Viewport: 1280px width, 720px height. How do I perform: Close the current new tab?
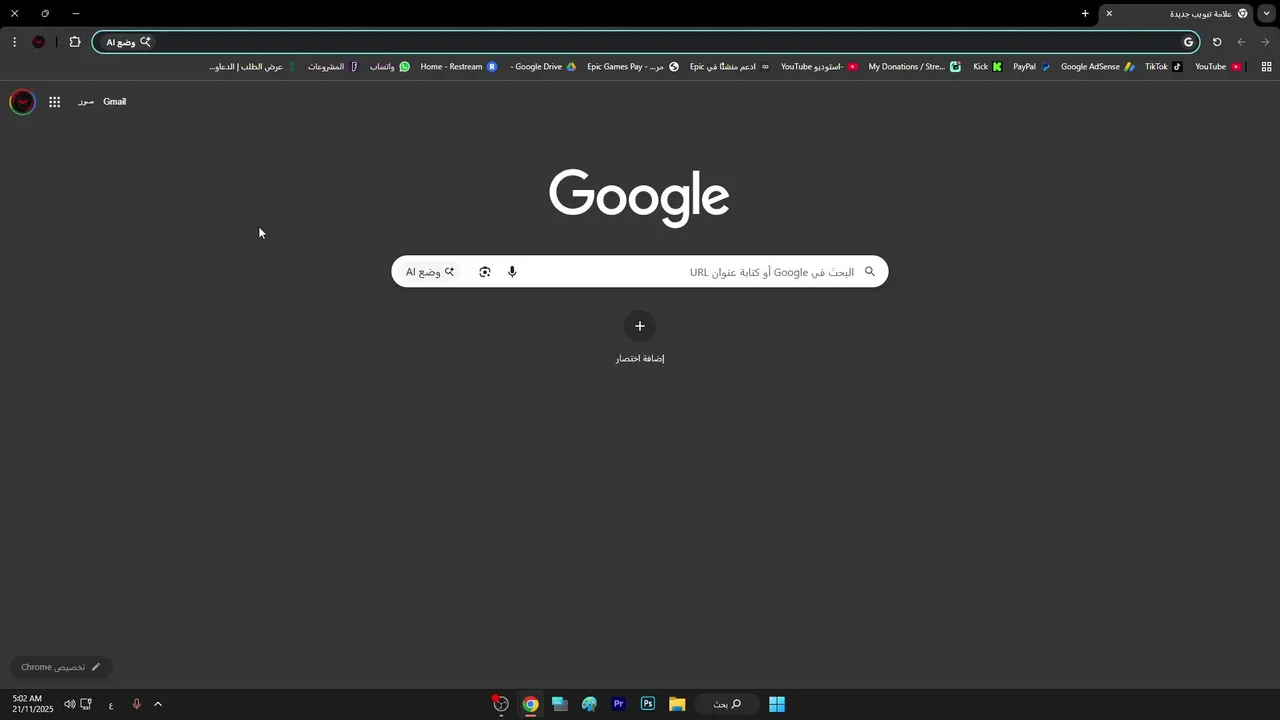pyautogui.click(x=1109, y=14)
